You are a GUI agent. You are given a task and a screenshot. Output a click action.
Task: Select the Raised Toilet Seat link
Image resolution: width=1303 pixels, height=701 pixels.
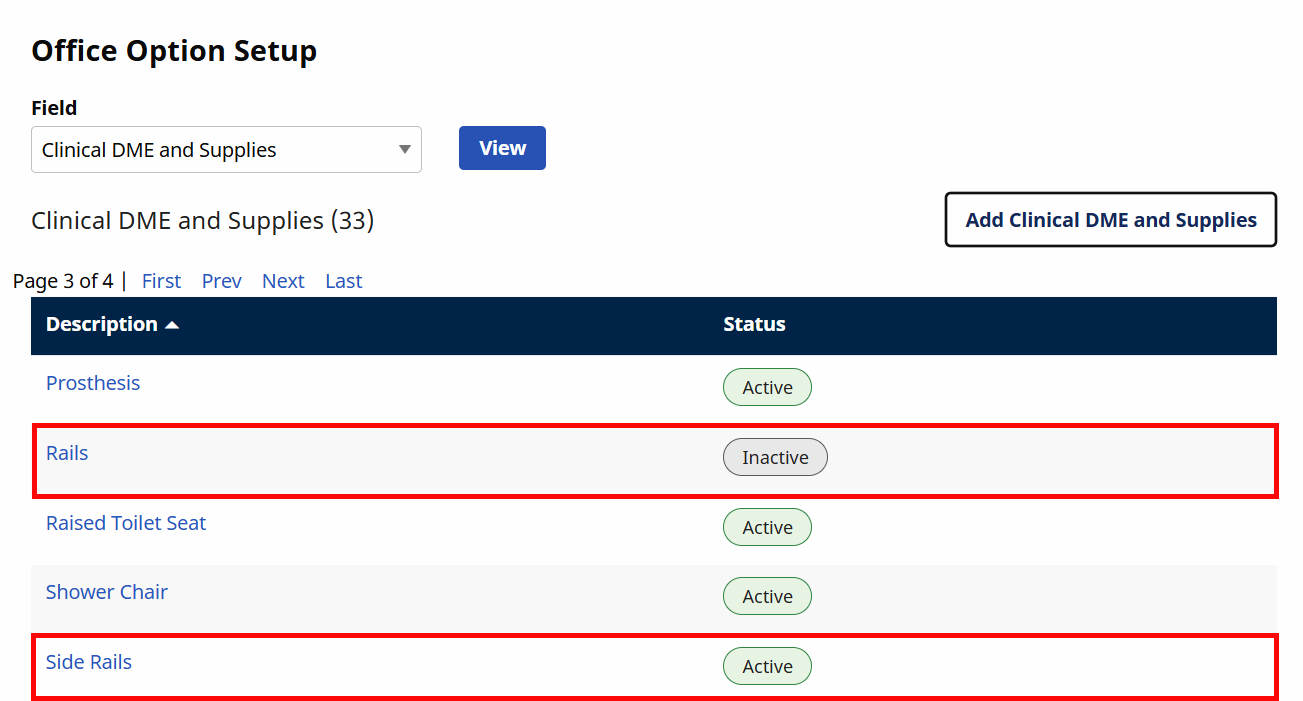[x=125, y=522]
